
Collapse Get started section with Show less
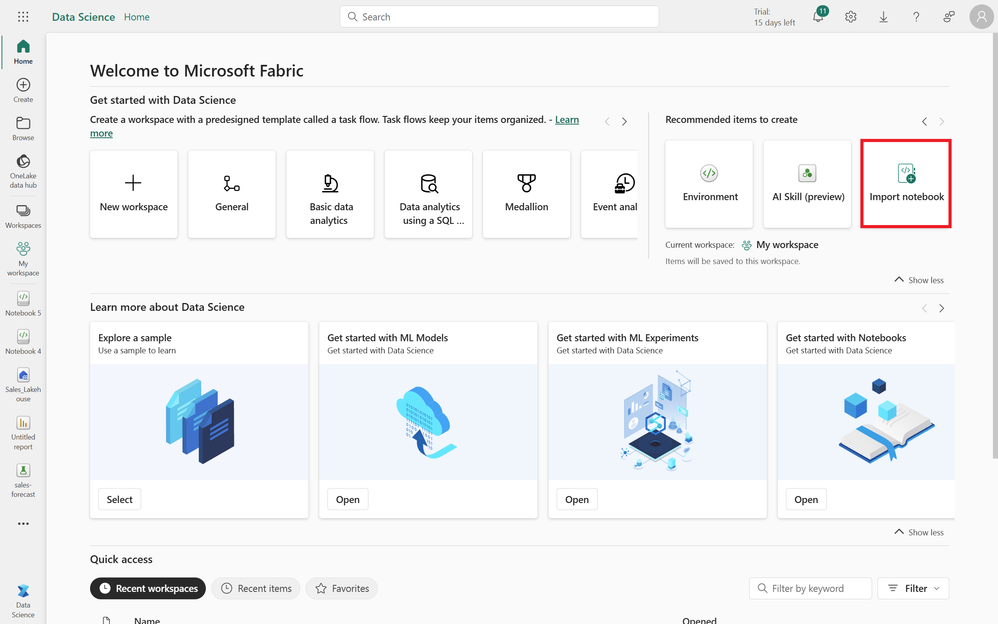919,280
